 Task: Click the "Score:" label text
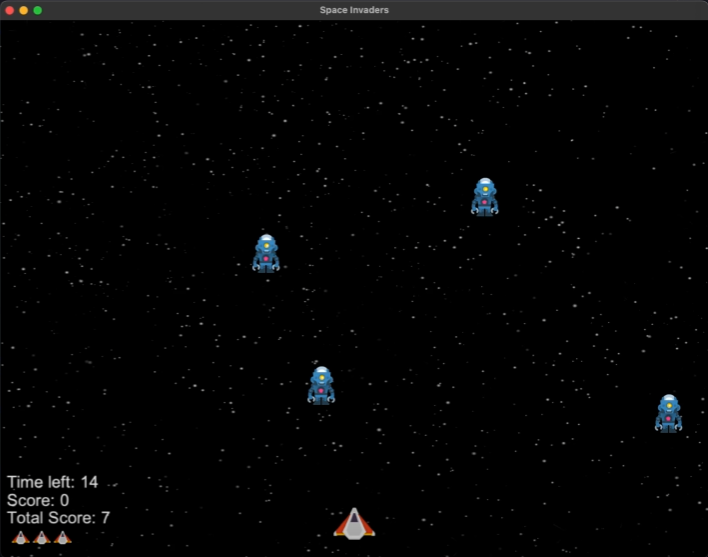pyautogui.click(x=31, y=500)
